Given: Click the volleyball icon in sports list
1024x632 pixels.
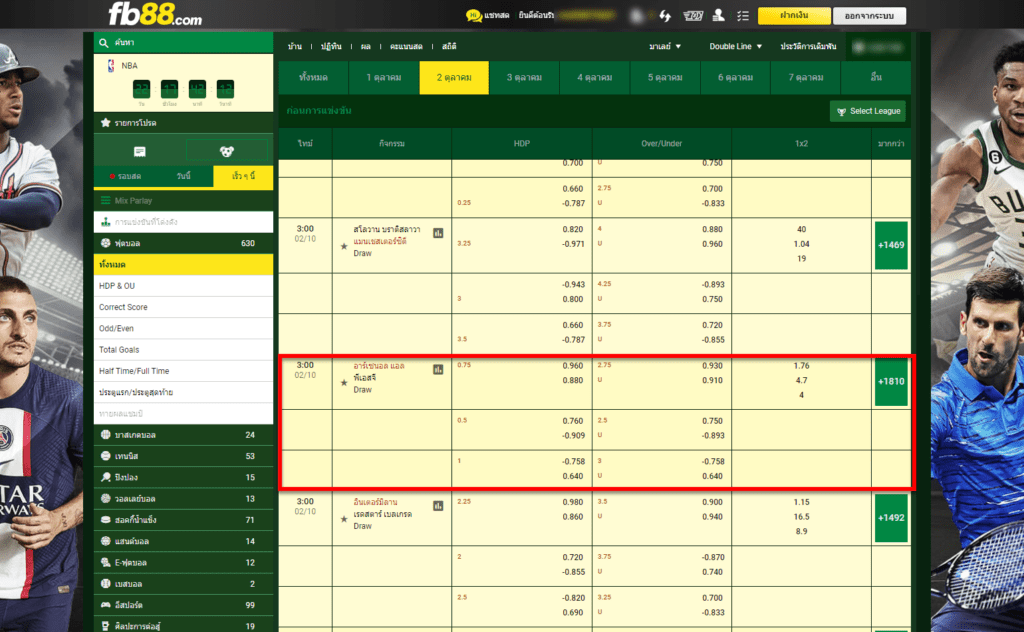Looking at the screenshot, I should tap(106, 498).
